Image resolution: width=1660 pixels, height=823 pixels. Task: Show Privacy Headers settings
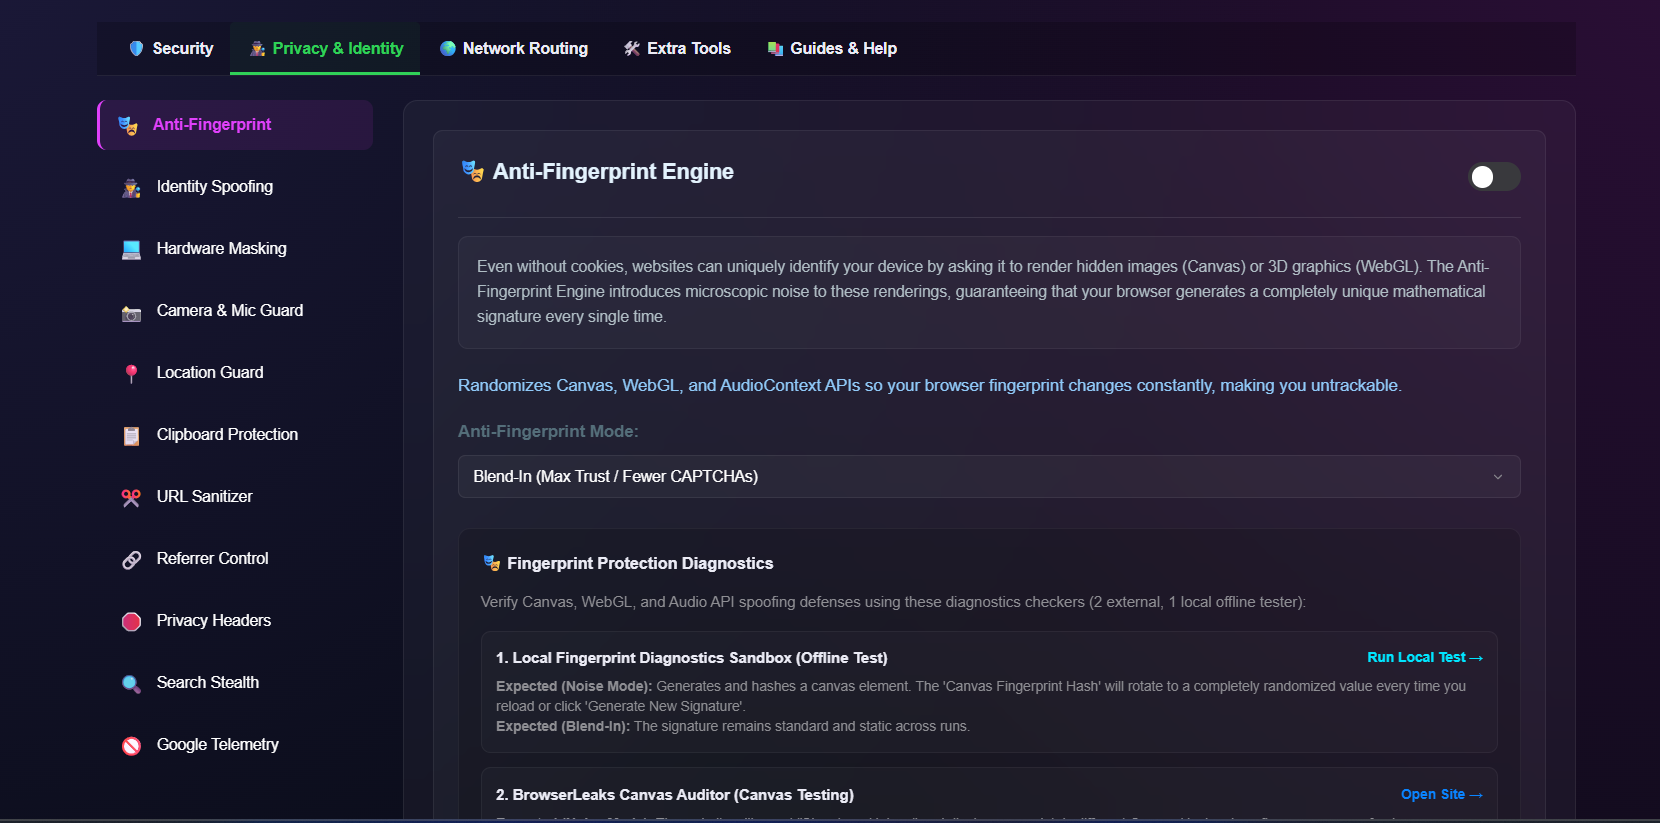tap(235, 621)
